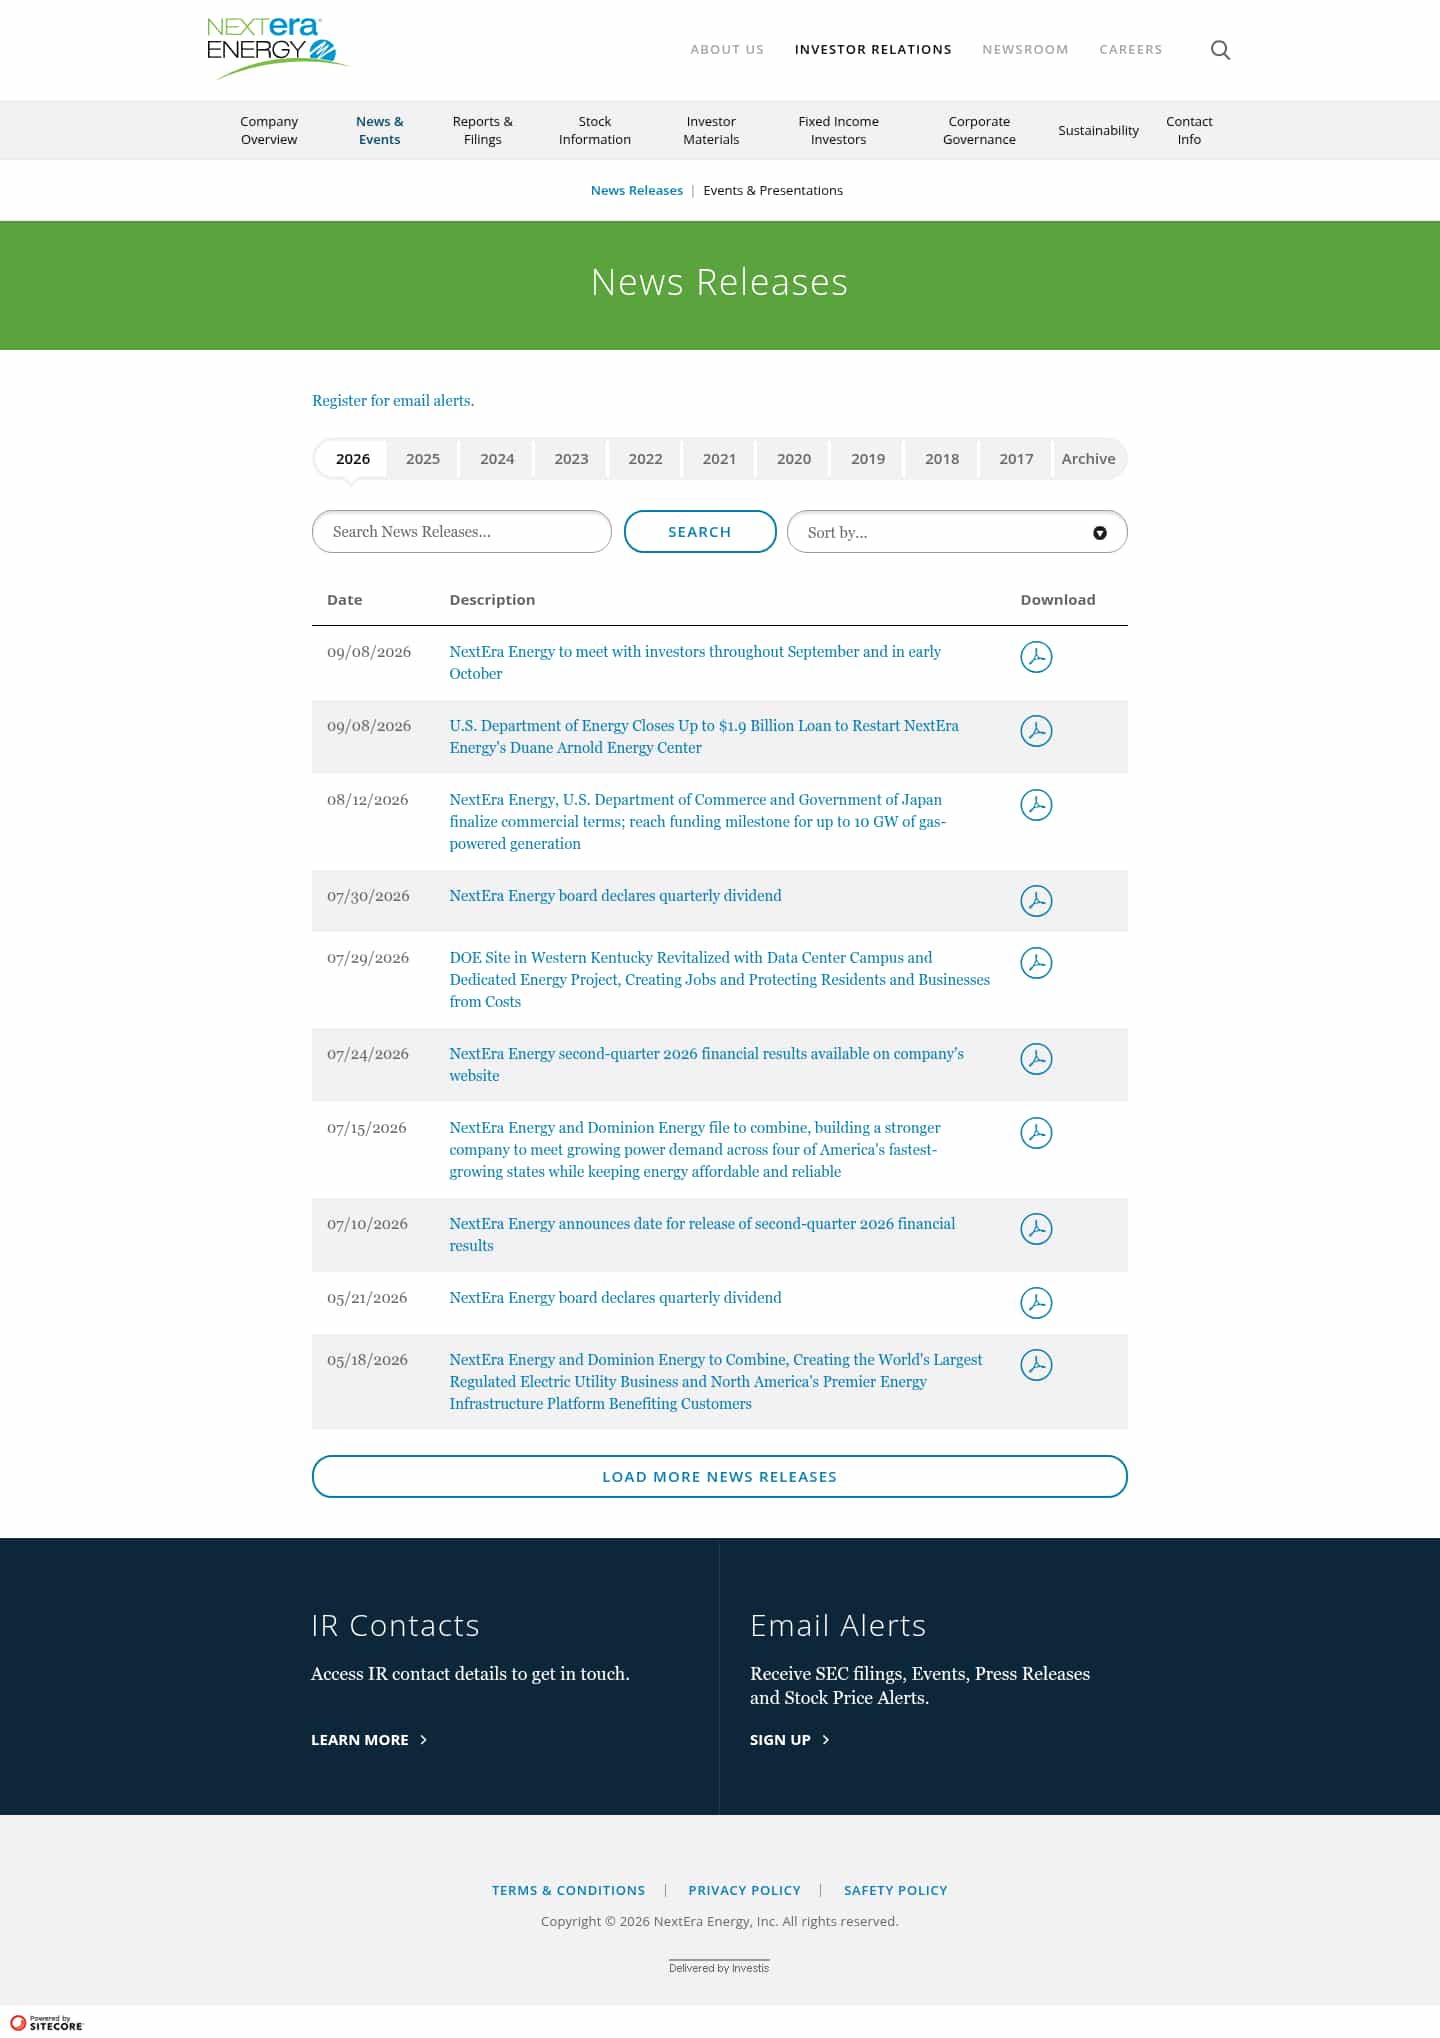Download PDF for investors meeting September release
Viewport: 1440px width, 2038px height.
(x=1036, y=657)
